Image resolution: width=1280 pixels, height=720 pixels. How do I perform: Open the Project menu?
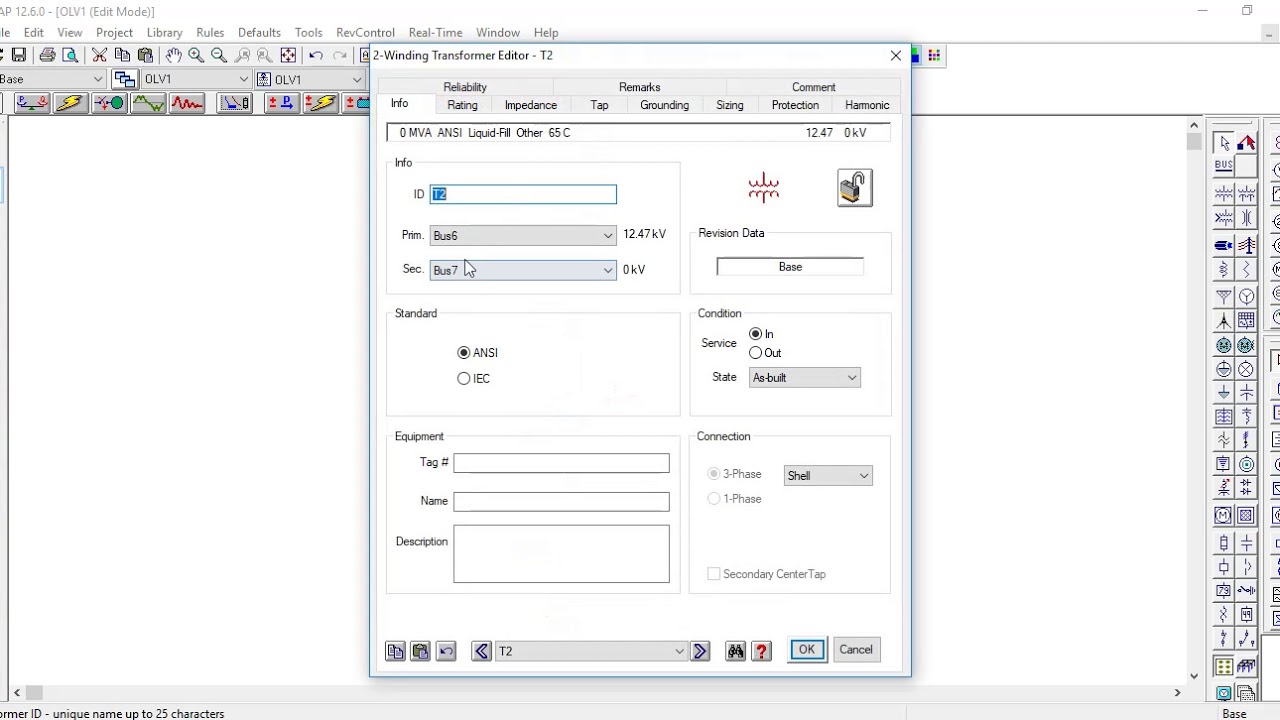[114, 33]
